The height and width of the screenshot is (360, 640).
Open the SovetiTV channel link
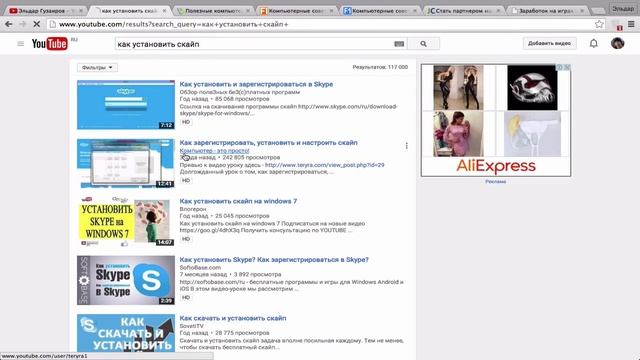coord(191,326)
